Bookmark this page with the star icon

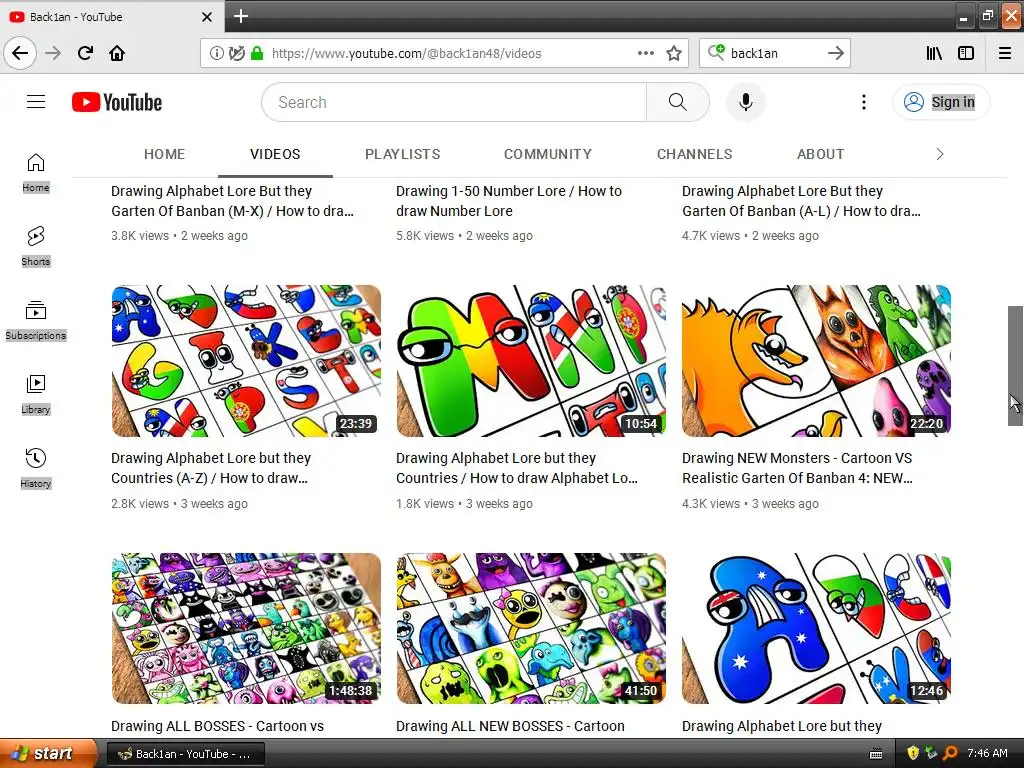pyautogui.click(x=674, y=54)
